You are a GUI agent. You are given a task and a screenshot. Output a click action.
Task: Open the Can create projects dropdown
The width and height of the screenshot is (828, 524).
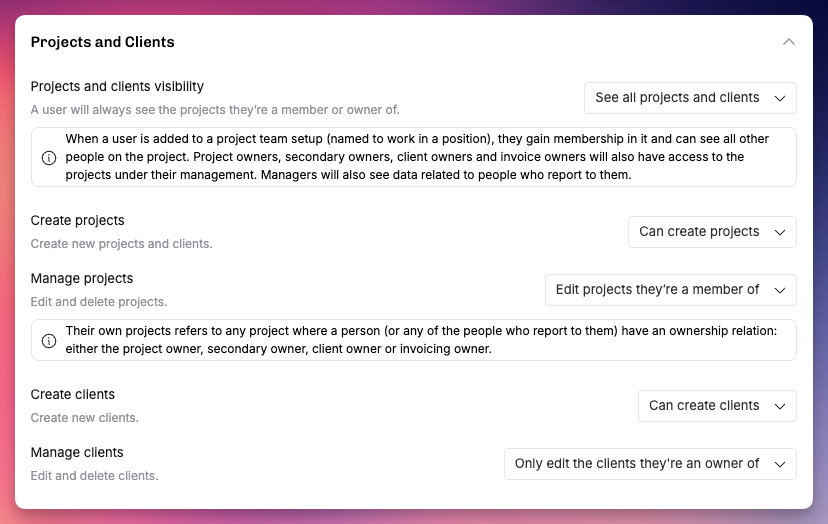click(712, 232)
